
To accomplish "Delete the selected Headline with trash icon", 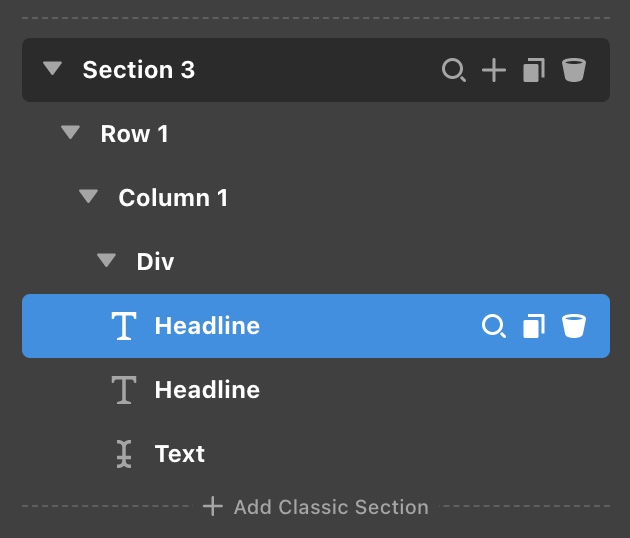I will (574, 326).
